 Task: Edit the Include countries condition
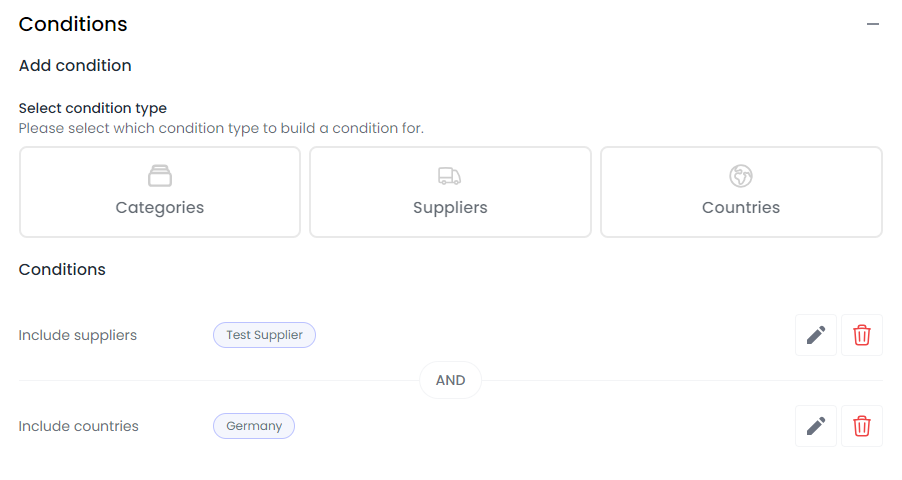click(816, 426)
